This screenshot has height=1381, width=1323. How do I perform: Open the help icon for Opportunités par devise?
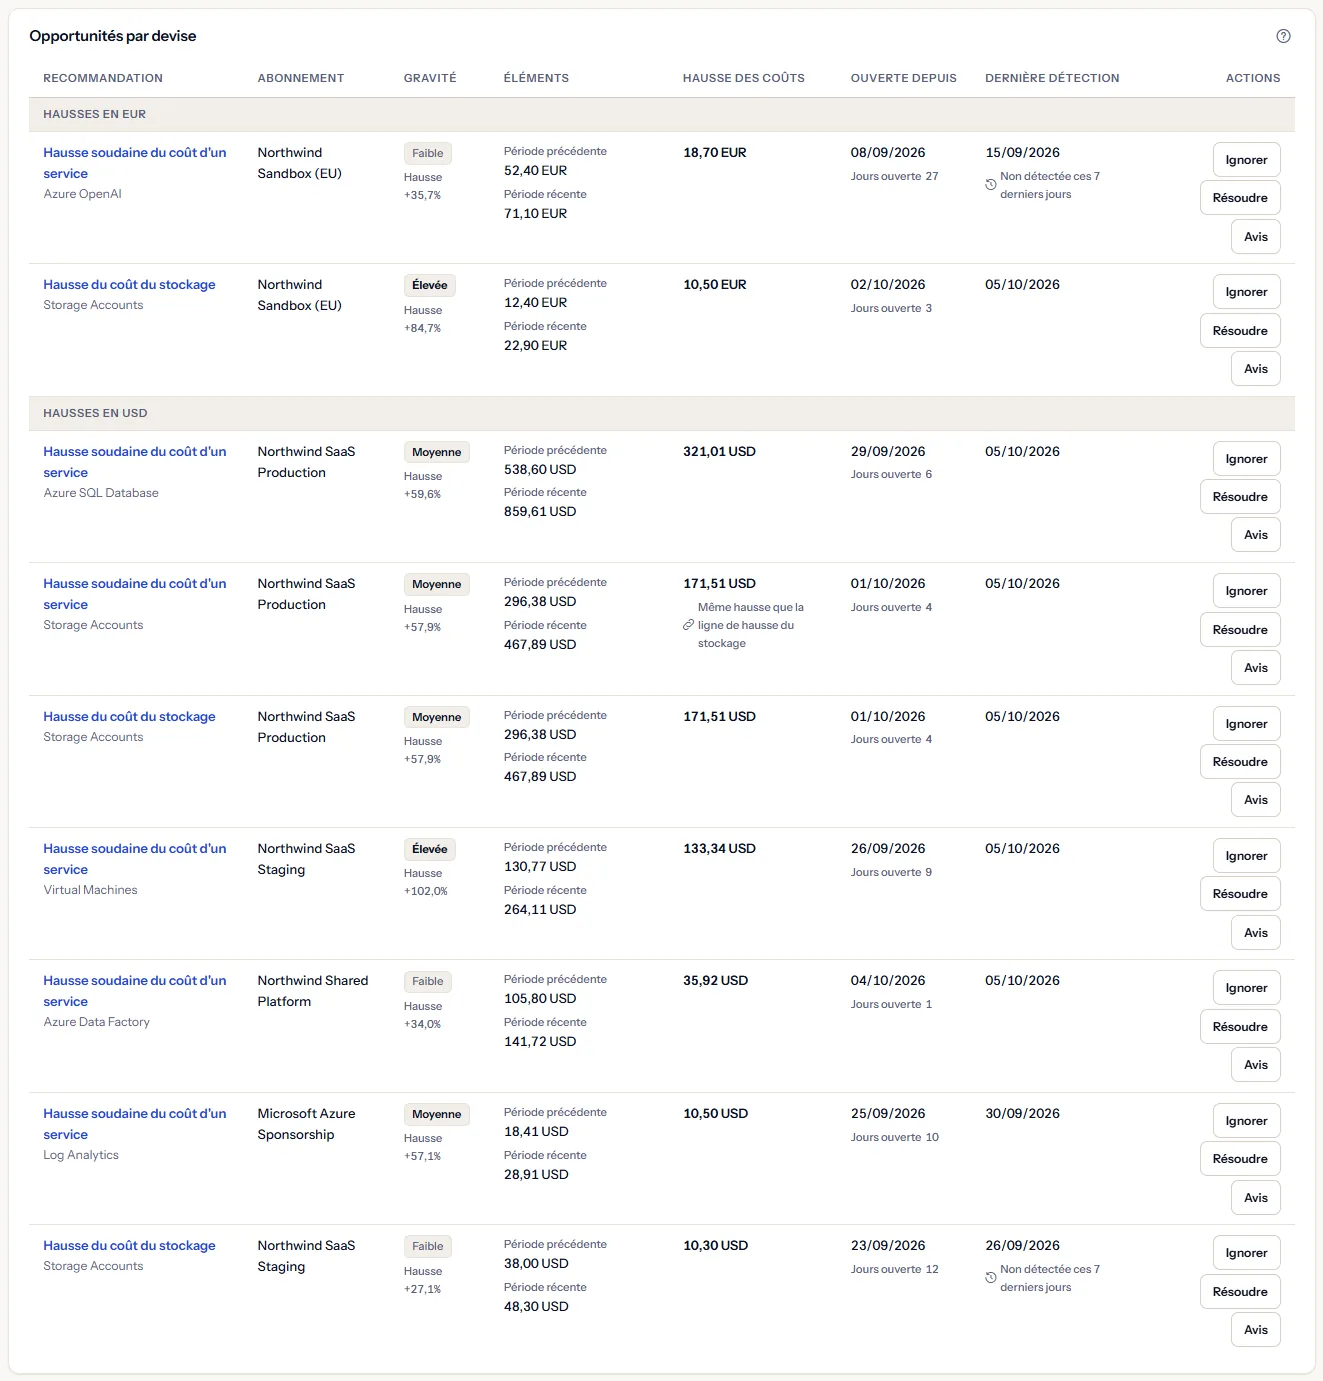(x=1283, y=36)
